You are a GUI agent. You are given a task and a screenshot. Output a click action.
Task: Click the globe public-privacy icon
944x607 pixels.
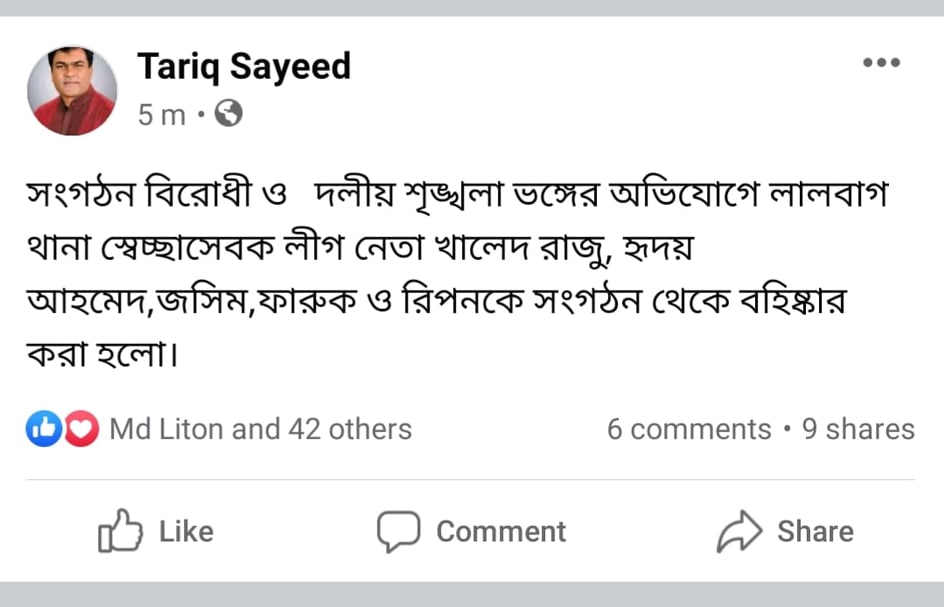click(229, 115)
